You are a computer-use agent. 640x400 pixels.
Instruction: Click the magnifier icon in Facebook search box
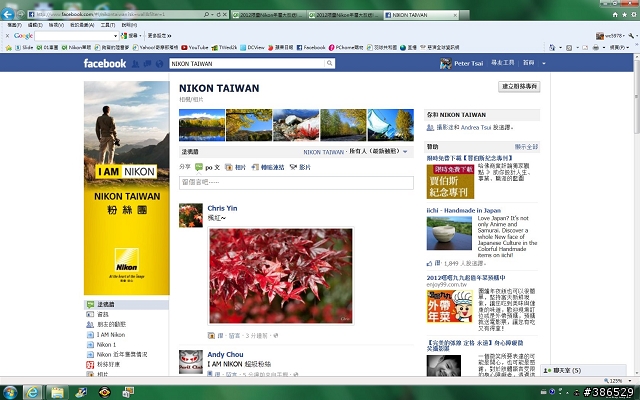pyautogui.click(x=329, y=63)
